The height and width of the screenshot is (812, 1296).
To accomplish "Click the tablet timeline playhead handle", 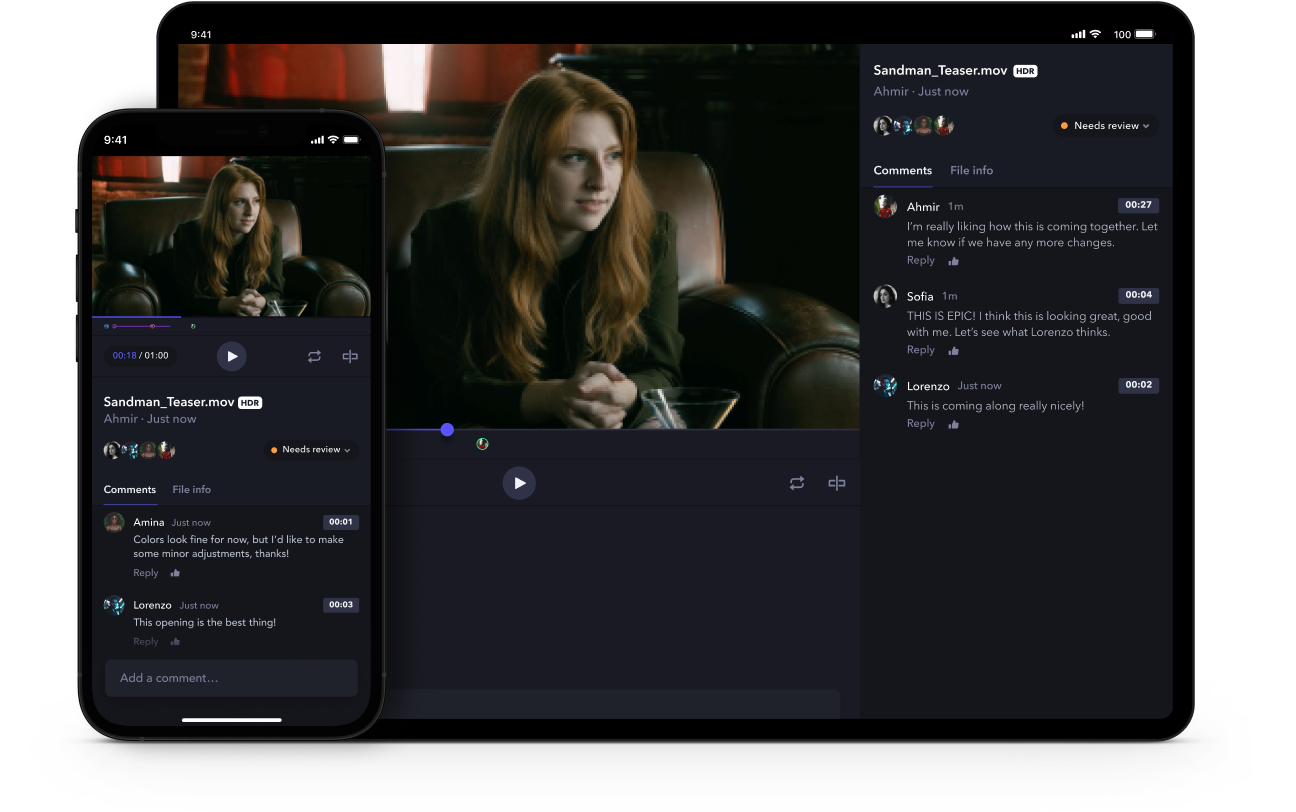I will coord(447,429).
